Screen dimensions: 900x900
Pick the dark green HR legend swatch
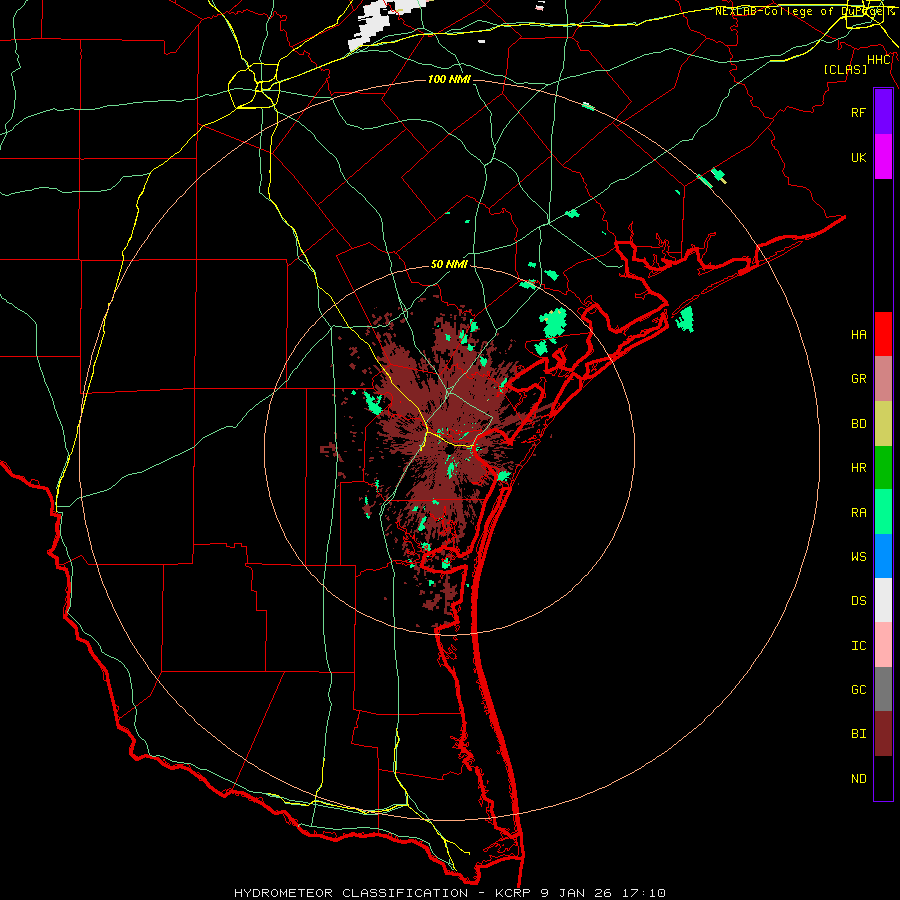tap(883, 468)
